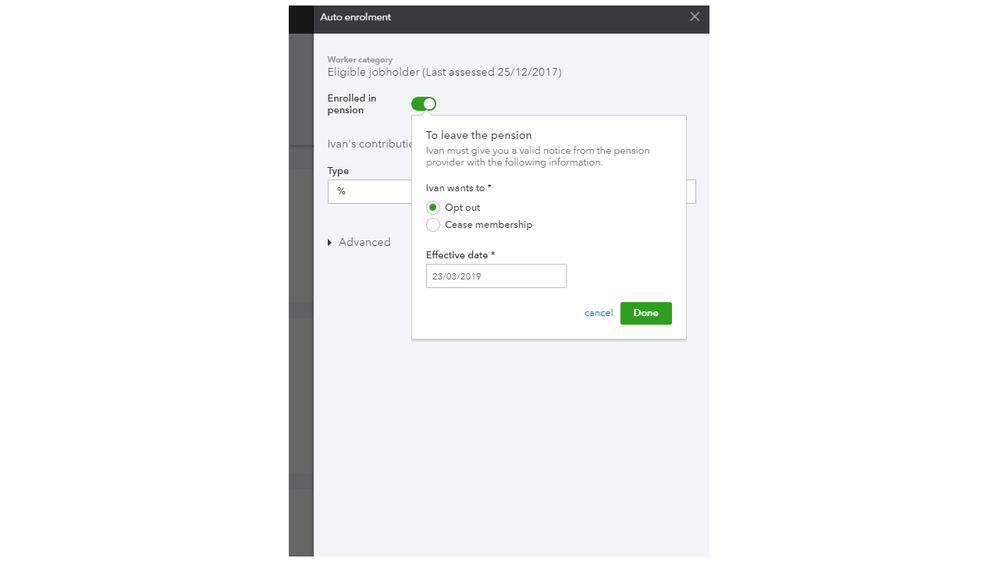
Task: Click the Effective date label
Action: (x=460, y=255)
